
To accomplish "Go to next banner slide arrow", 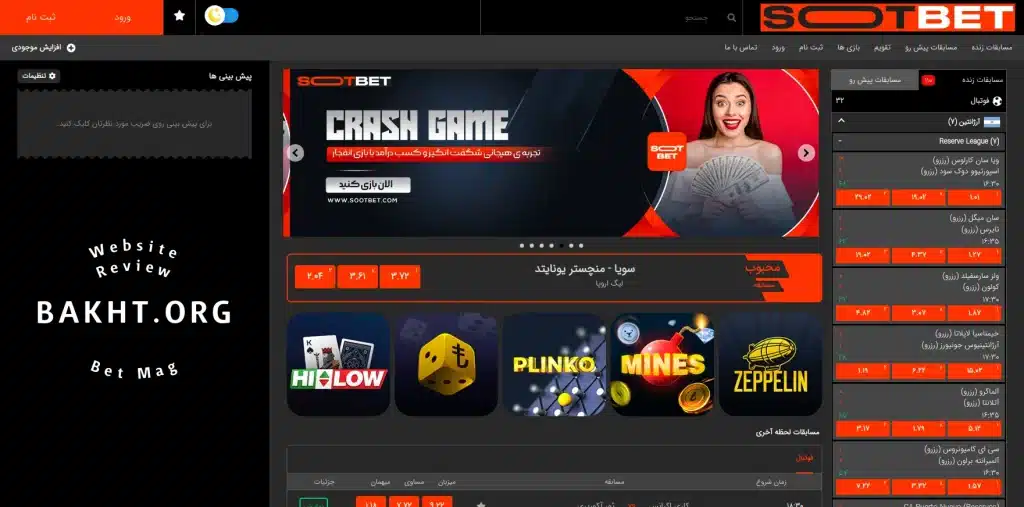I will [x=805, y=153].
